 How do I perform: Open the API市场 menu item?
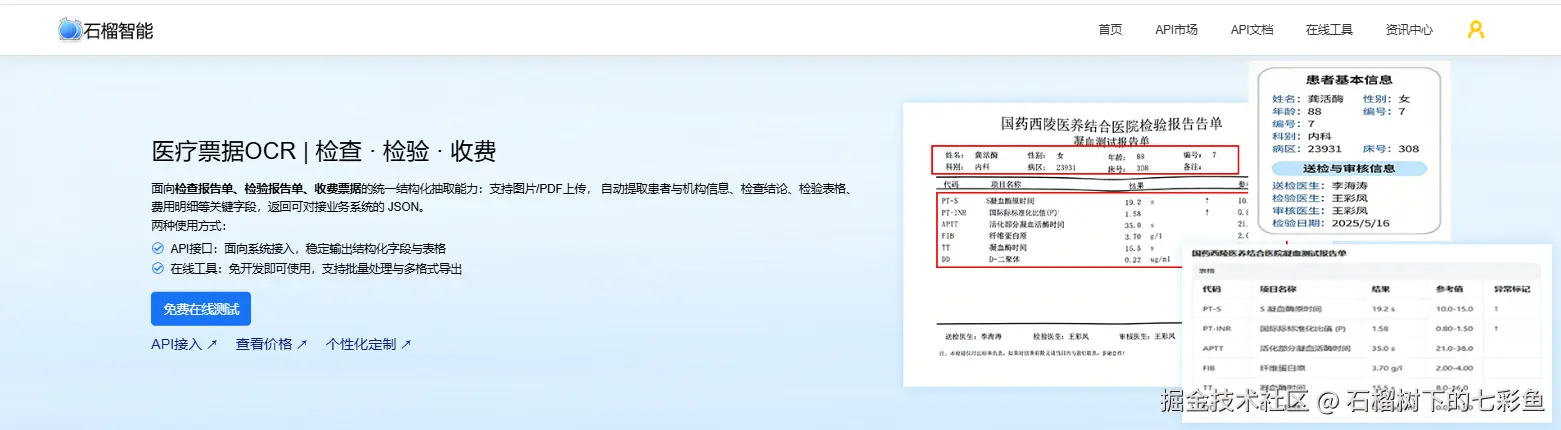pos(1176,30)
